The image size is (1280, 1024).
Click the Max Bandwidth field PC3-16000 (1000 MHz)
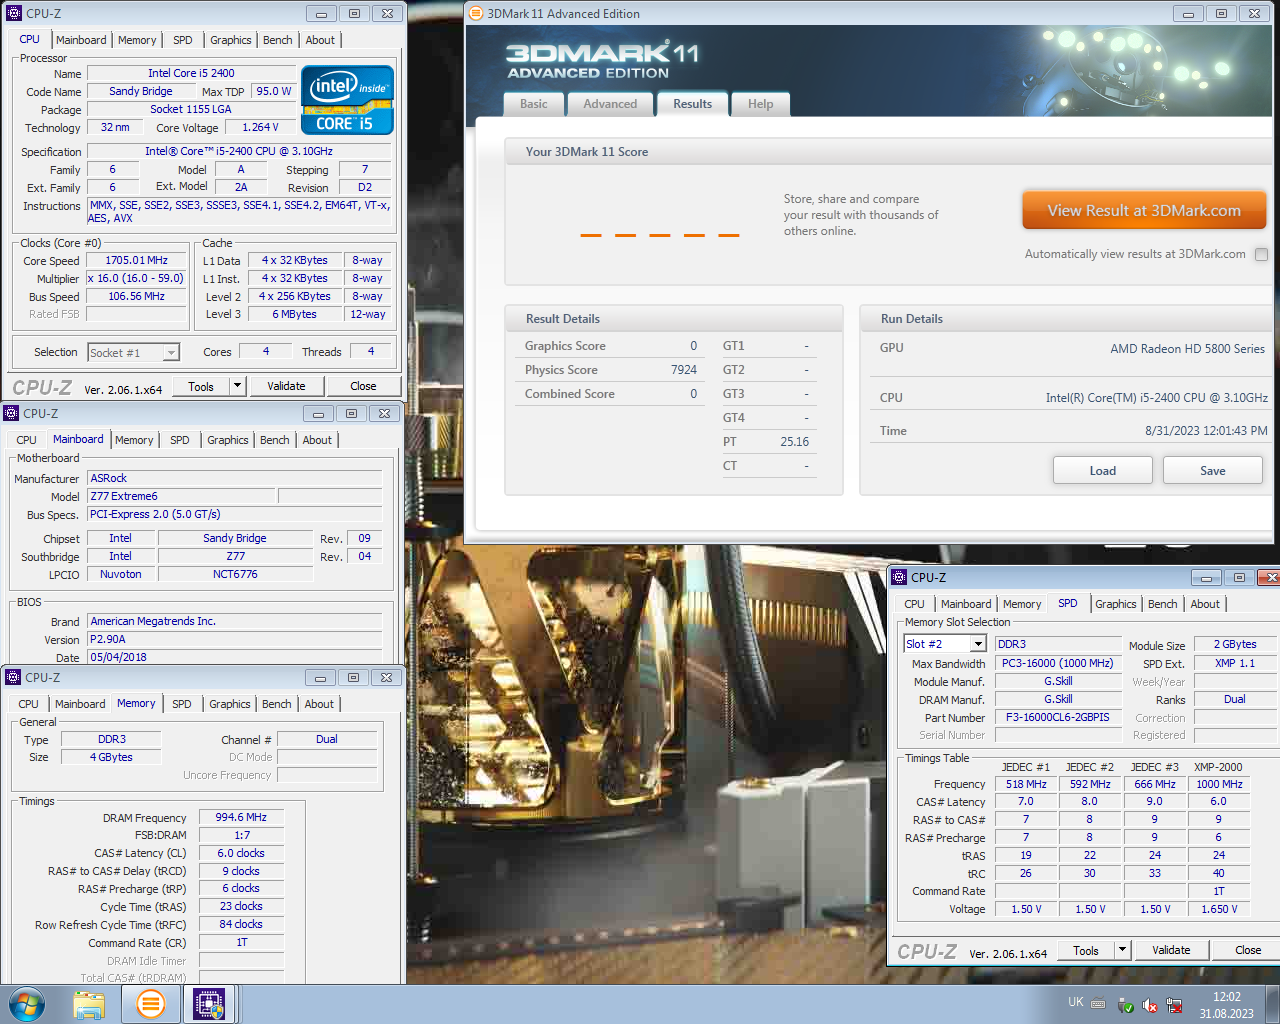pyautogui.click(x=1058, y=663)
